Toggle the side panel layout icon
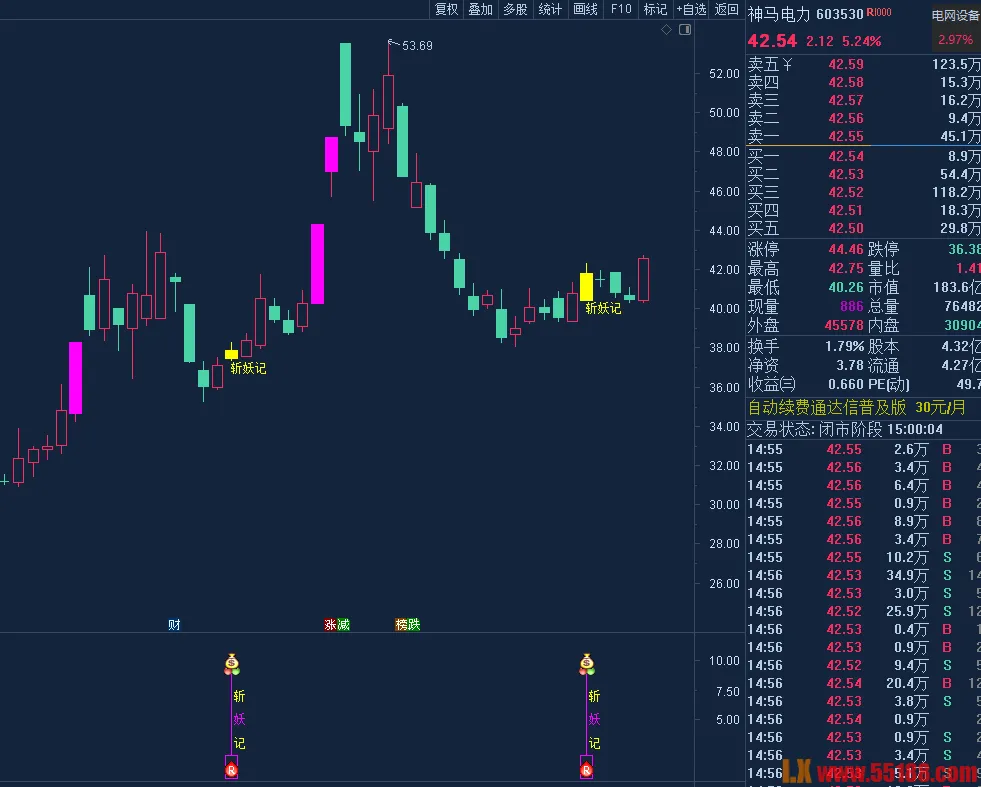The width and height of the screenshot is (981, 787). 685,30
